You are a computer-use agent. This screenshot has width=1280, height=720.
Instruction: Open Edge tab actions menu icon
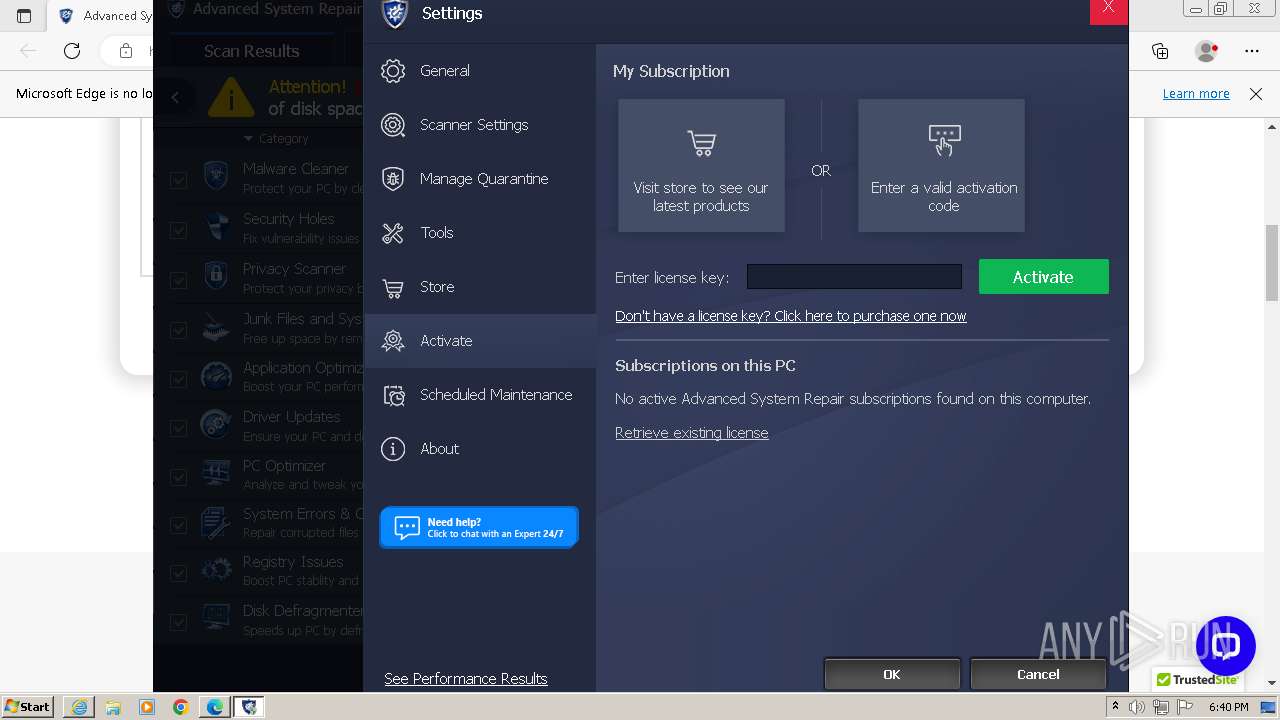pos(24,16)
